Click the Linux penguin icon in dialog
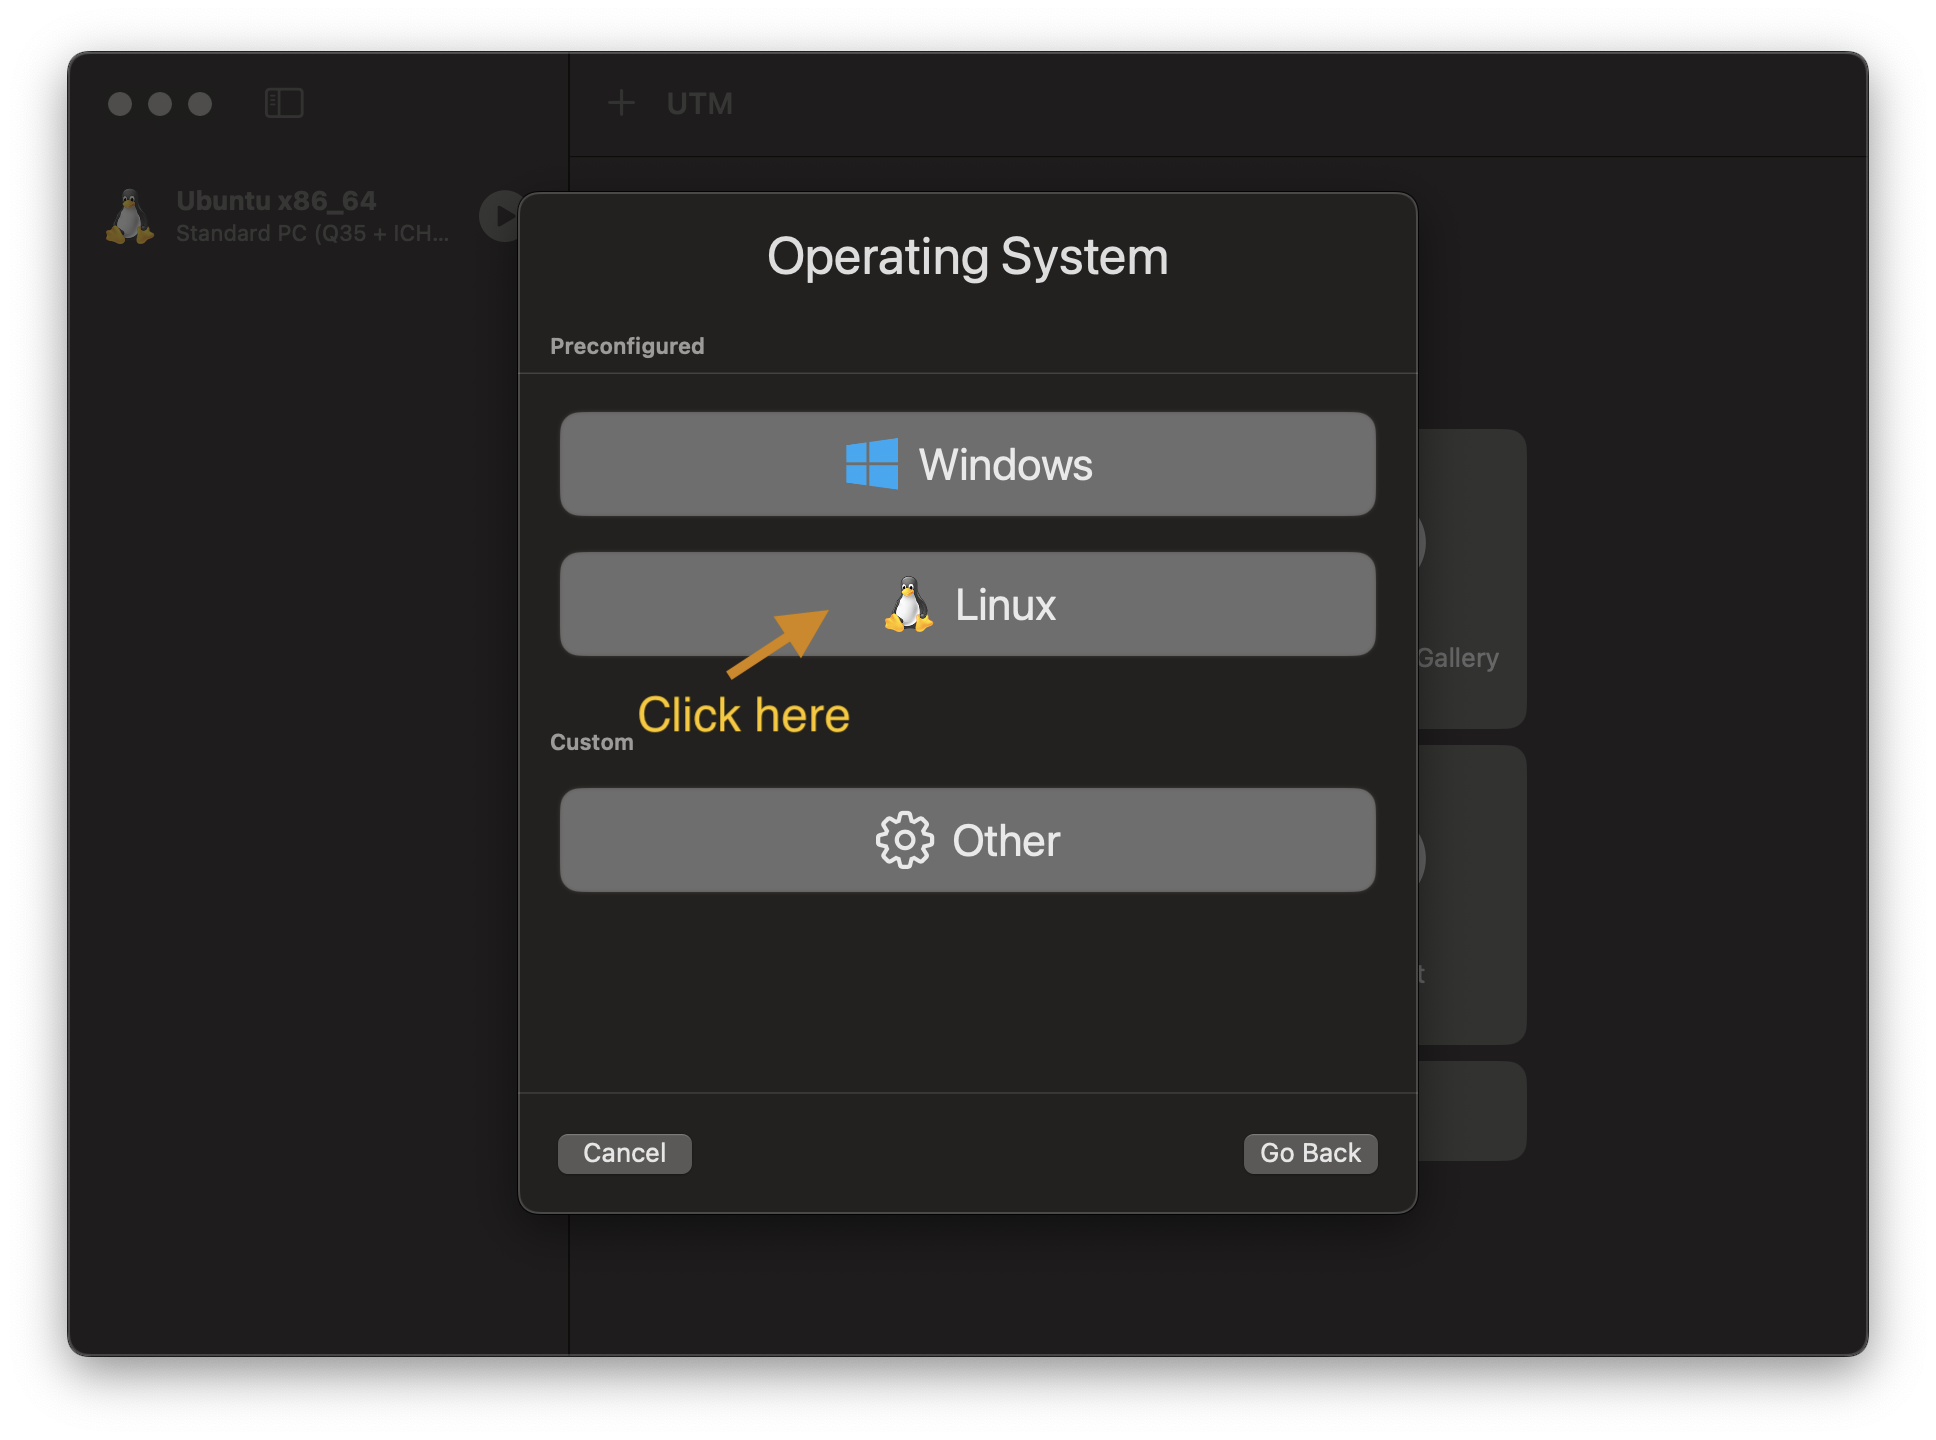The width and height of the screenshot is (1936, 1440). point(908,605)
